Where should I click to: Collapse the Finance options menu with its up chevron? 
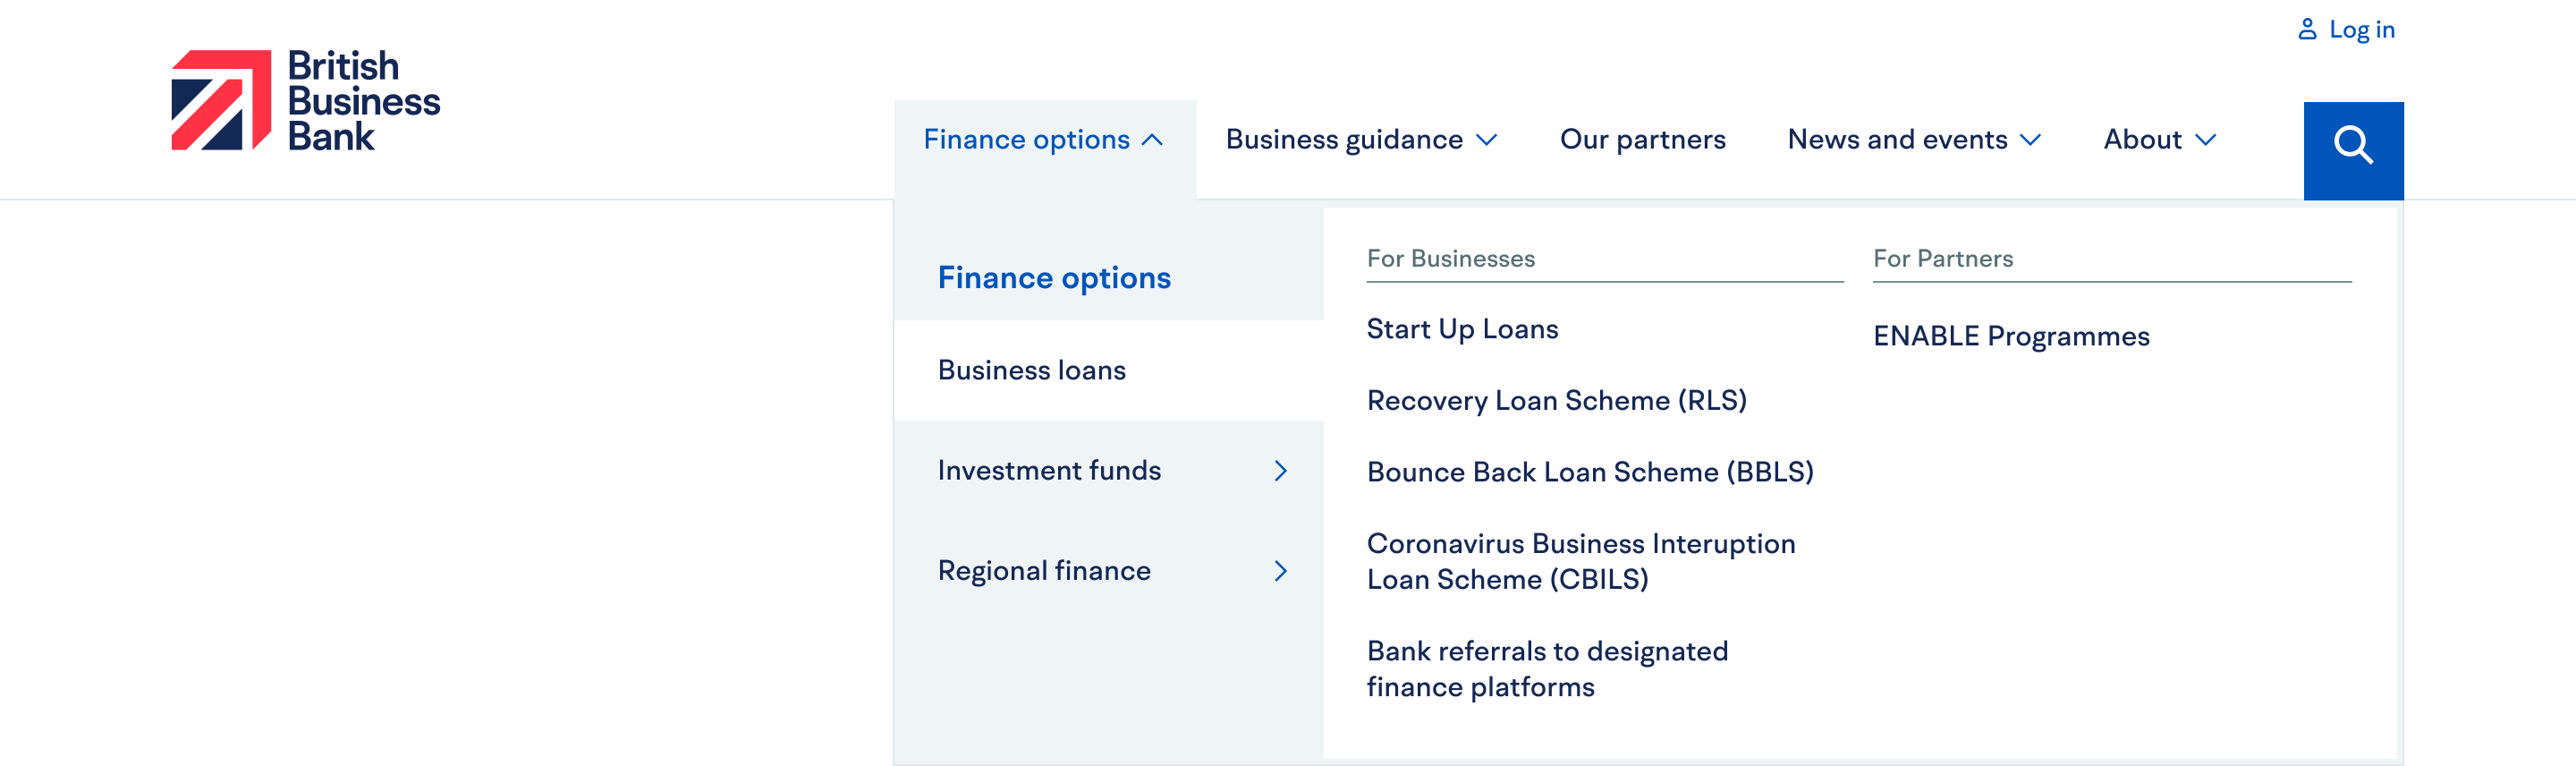pyautogui.click(x=1155, y=139)
